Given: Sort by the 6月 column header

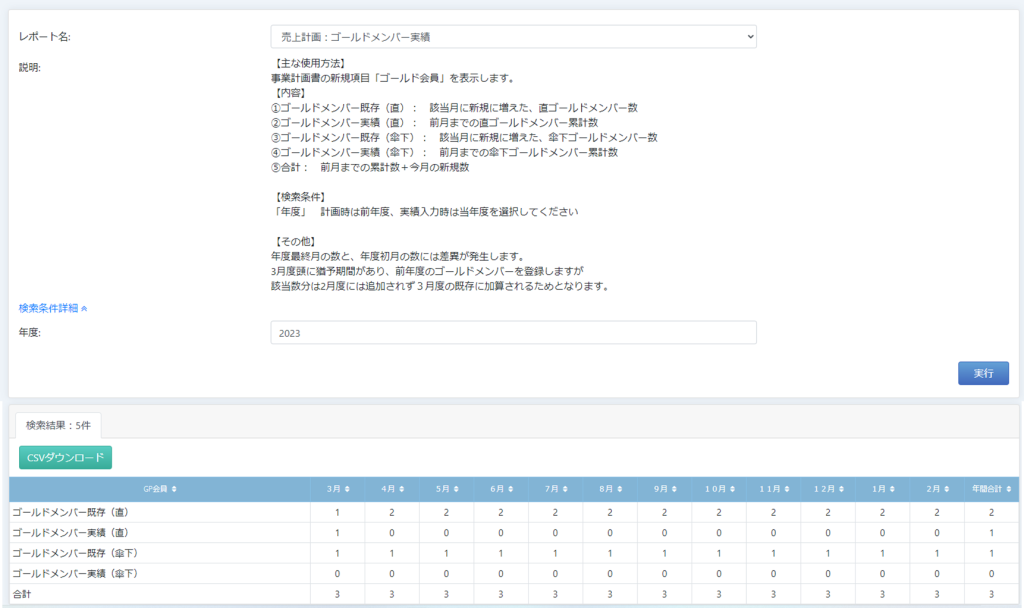Looking at the screenshot, I should (501, 489).
